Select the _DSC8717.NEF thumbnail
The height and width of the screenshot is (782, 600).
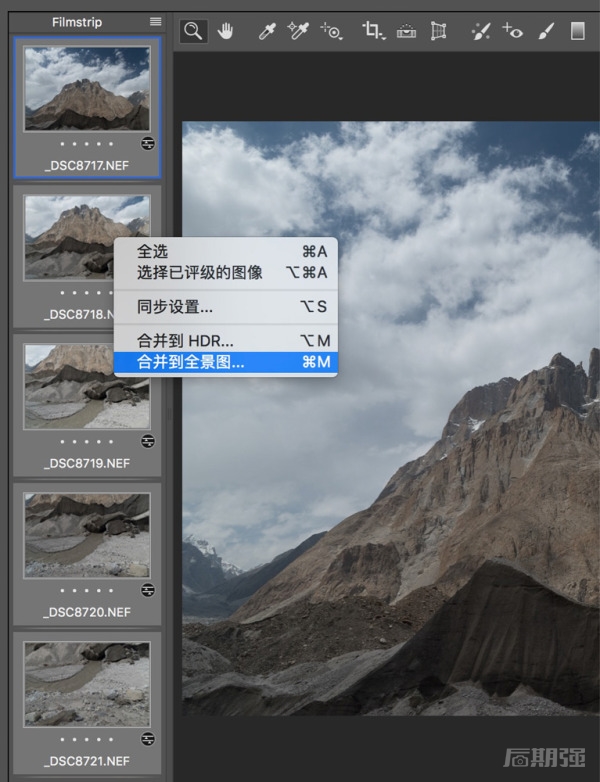87,88
